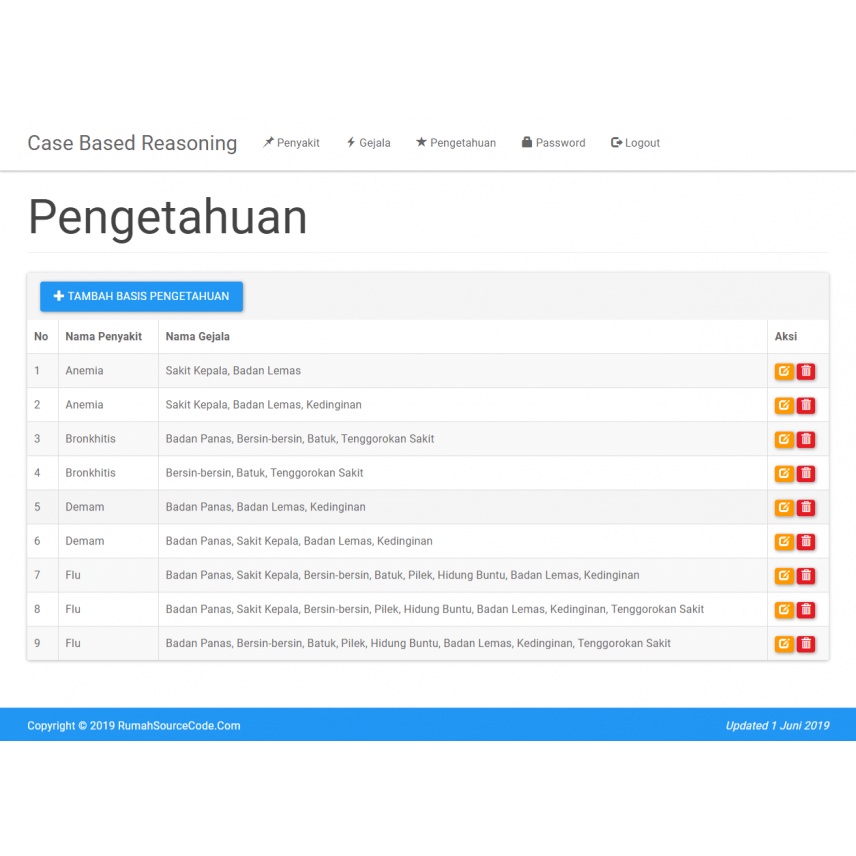Open the Password menu item
Screen dimensions: 856x856
tap(553, 143)
